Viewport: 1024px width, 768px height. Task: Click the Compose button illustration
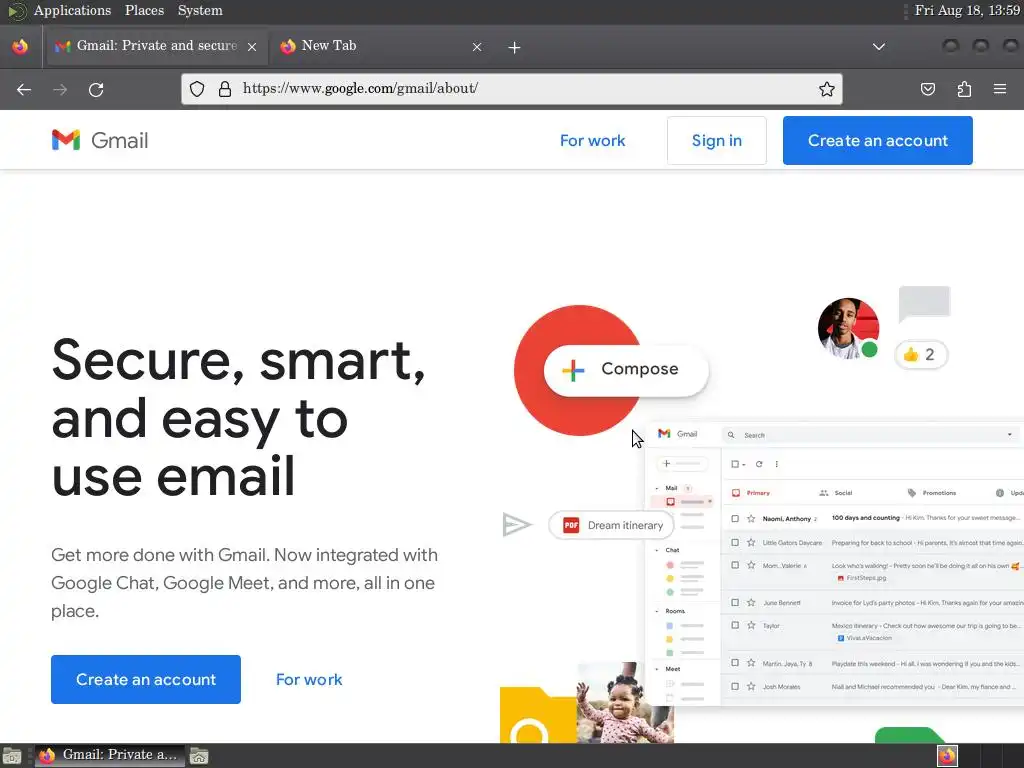[626, 370]
